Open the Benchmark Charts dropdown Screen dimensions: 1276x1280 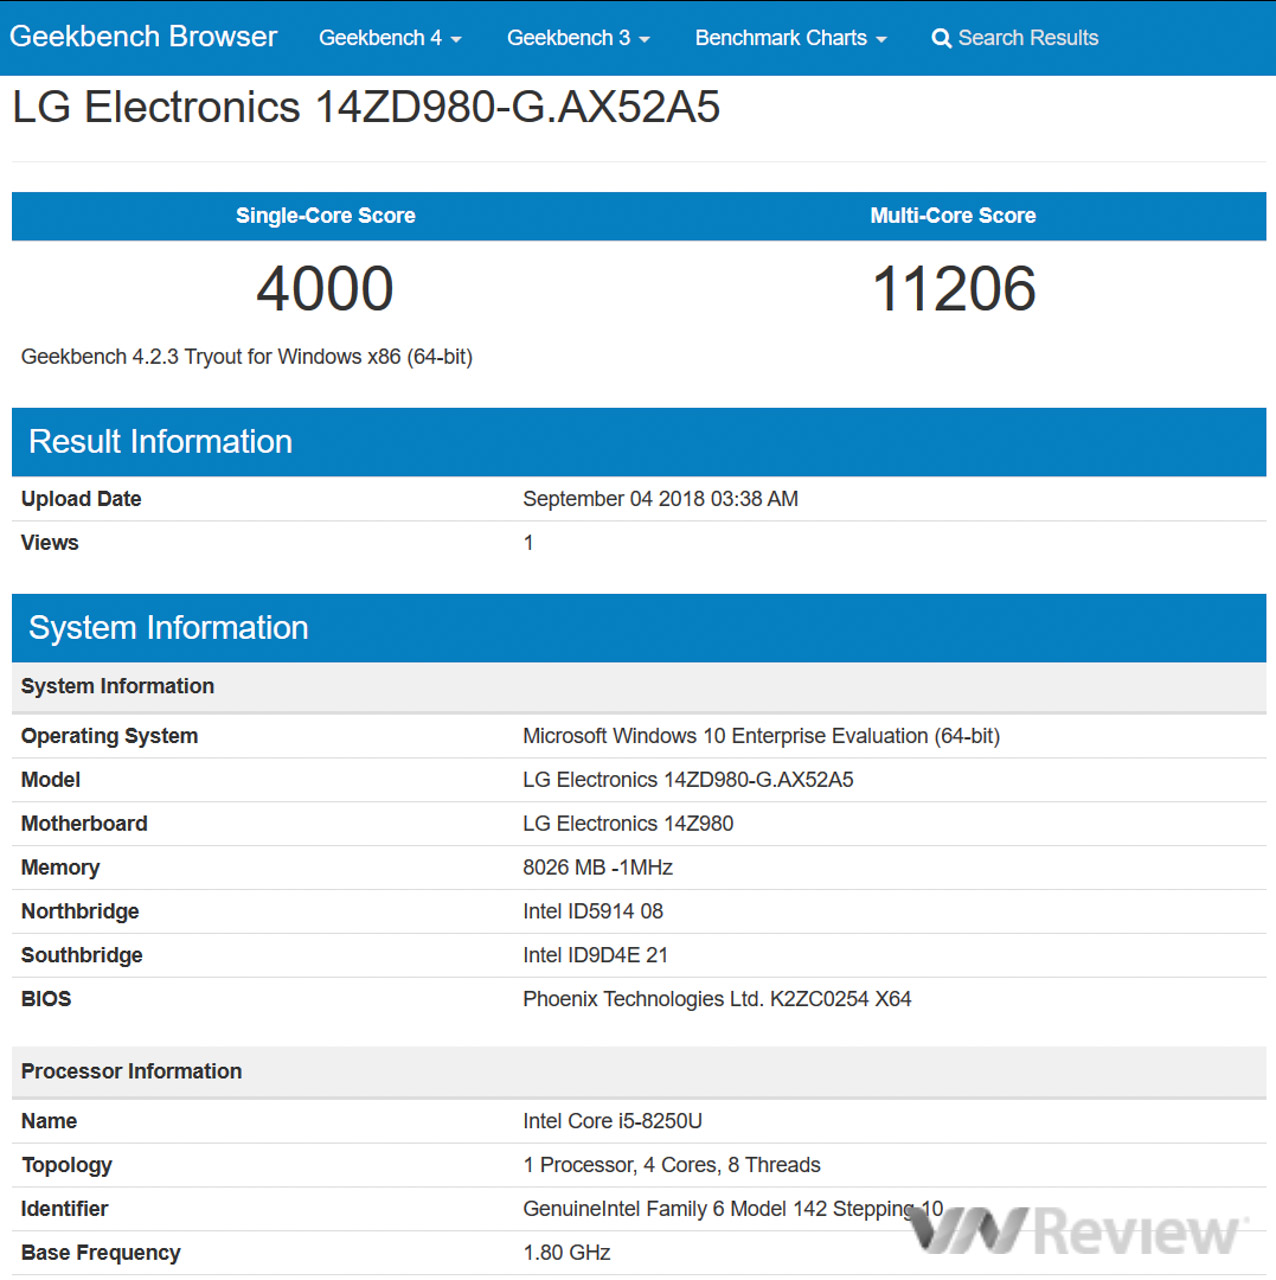(791, 38)
